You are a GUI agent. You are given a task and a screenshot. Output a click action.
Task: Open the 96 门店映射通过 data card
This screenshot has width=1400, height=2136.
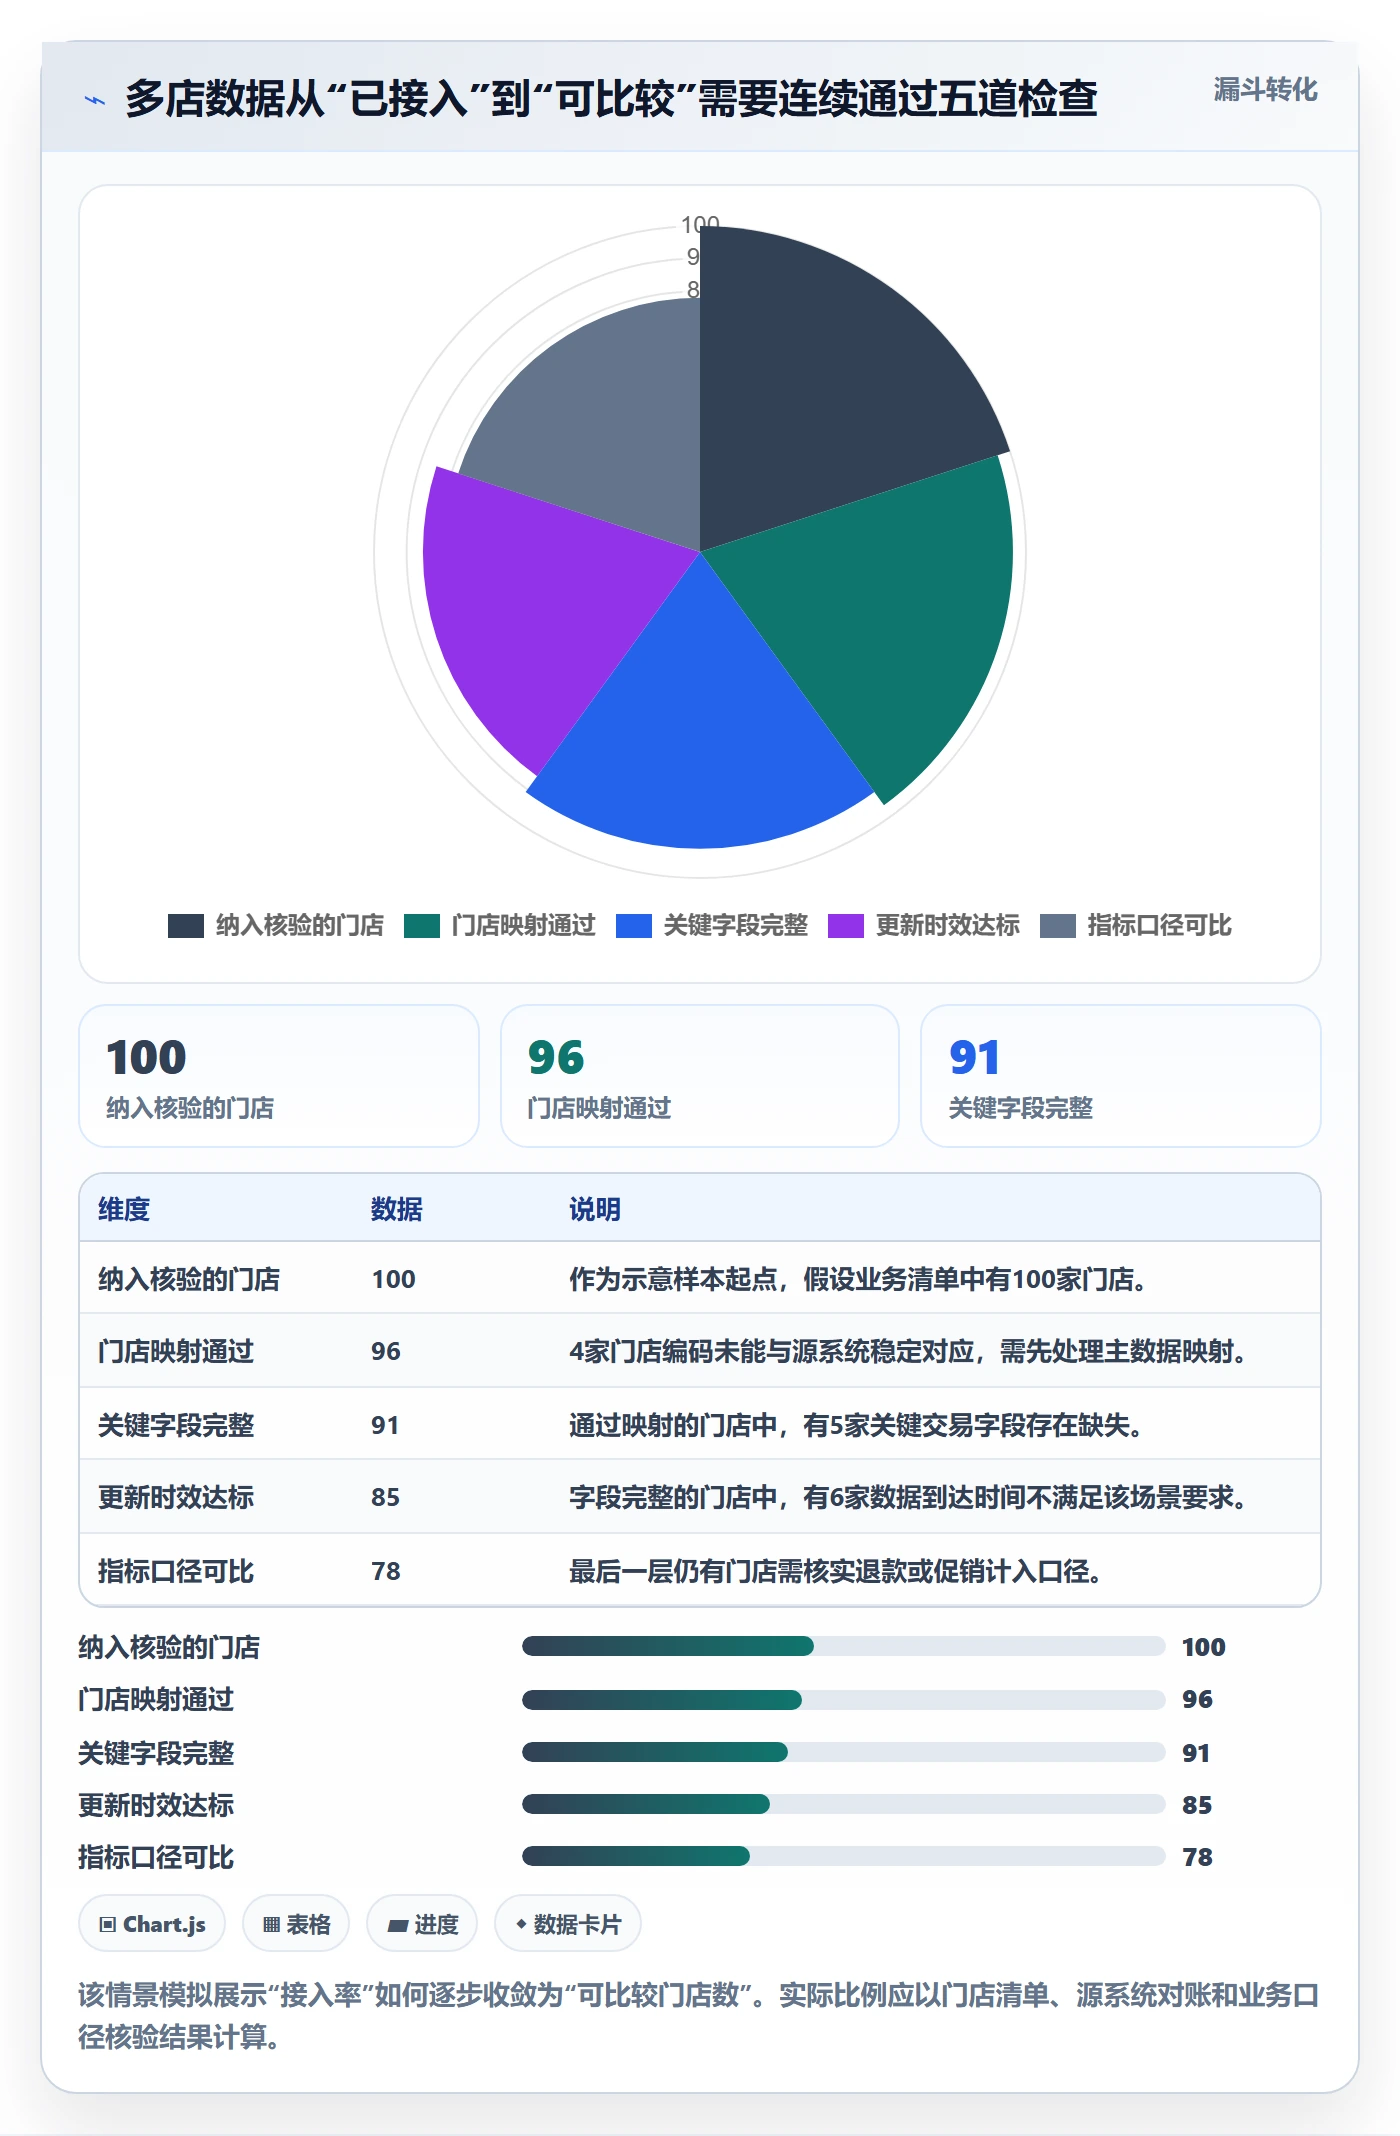[700, 1076]
